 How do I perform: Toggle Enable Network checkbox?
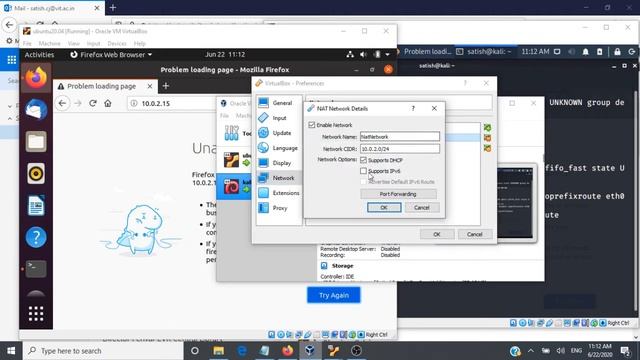click(x=312, y=125)
